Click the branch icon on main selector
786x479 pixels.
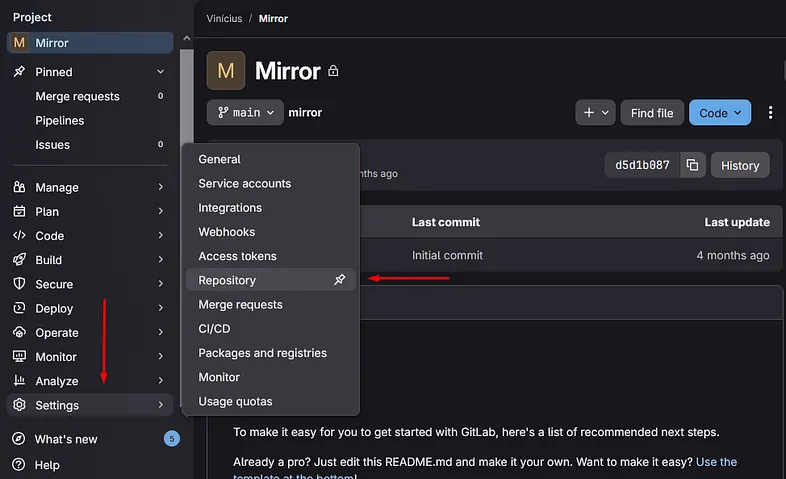tap(223, 112)
